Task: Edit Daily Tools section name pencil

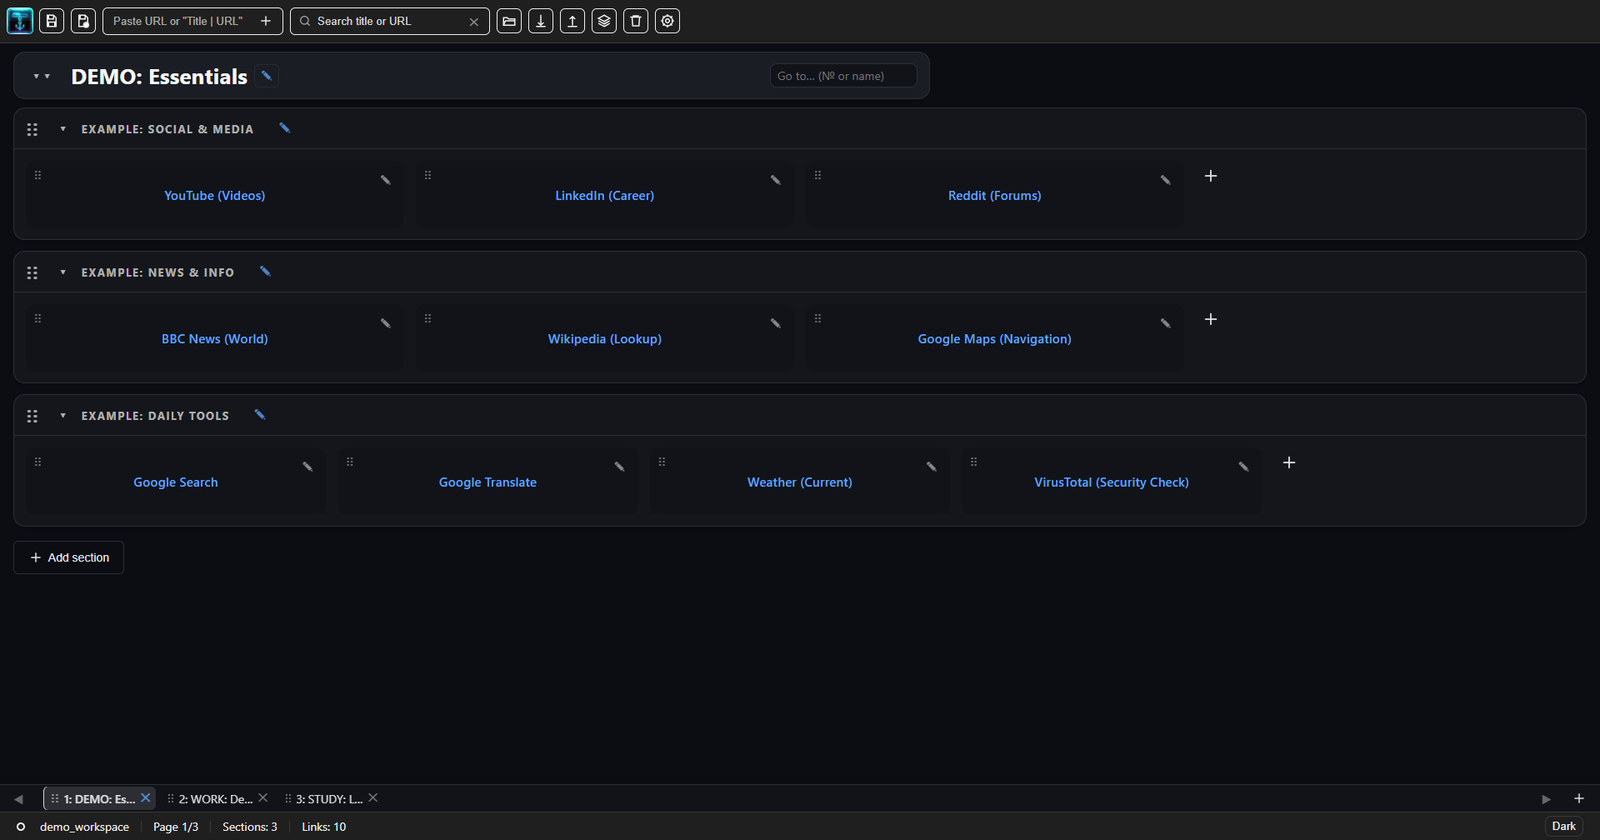Action: [260, 415]
